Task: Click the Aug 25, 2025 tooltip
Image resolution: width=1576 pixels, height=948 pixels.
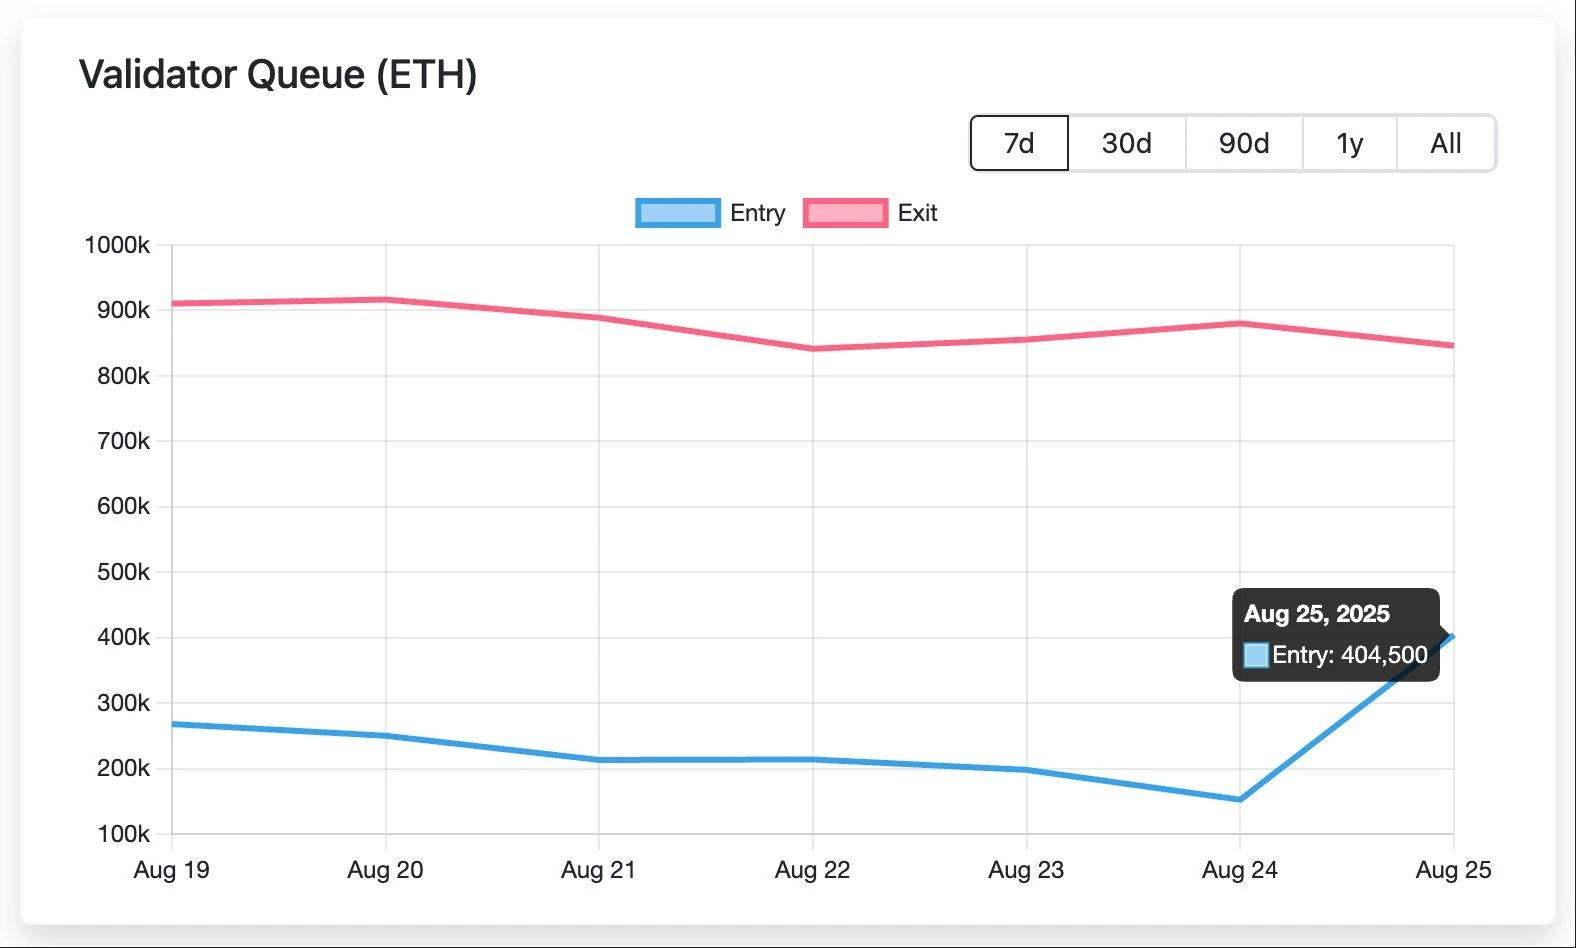Action: coord(1335,634)
